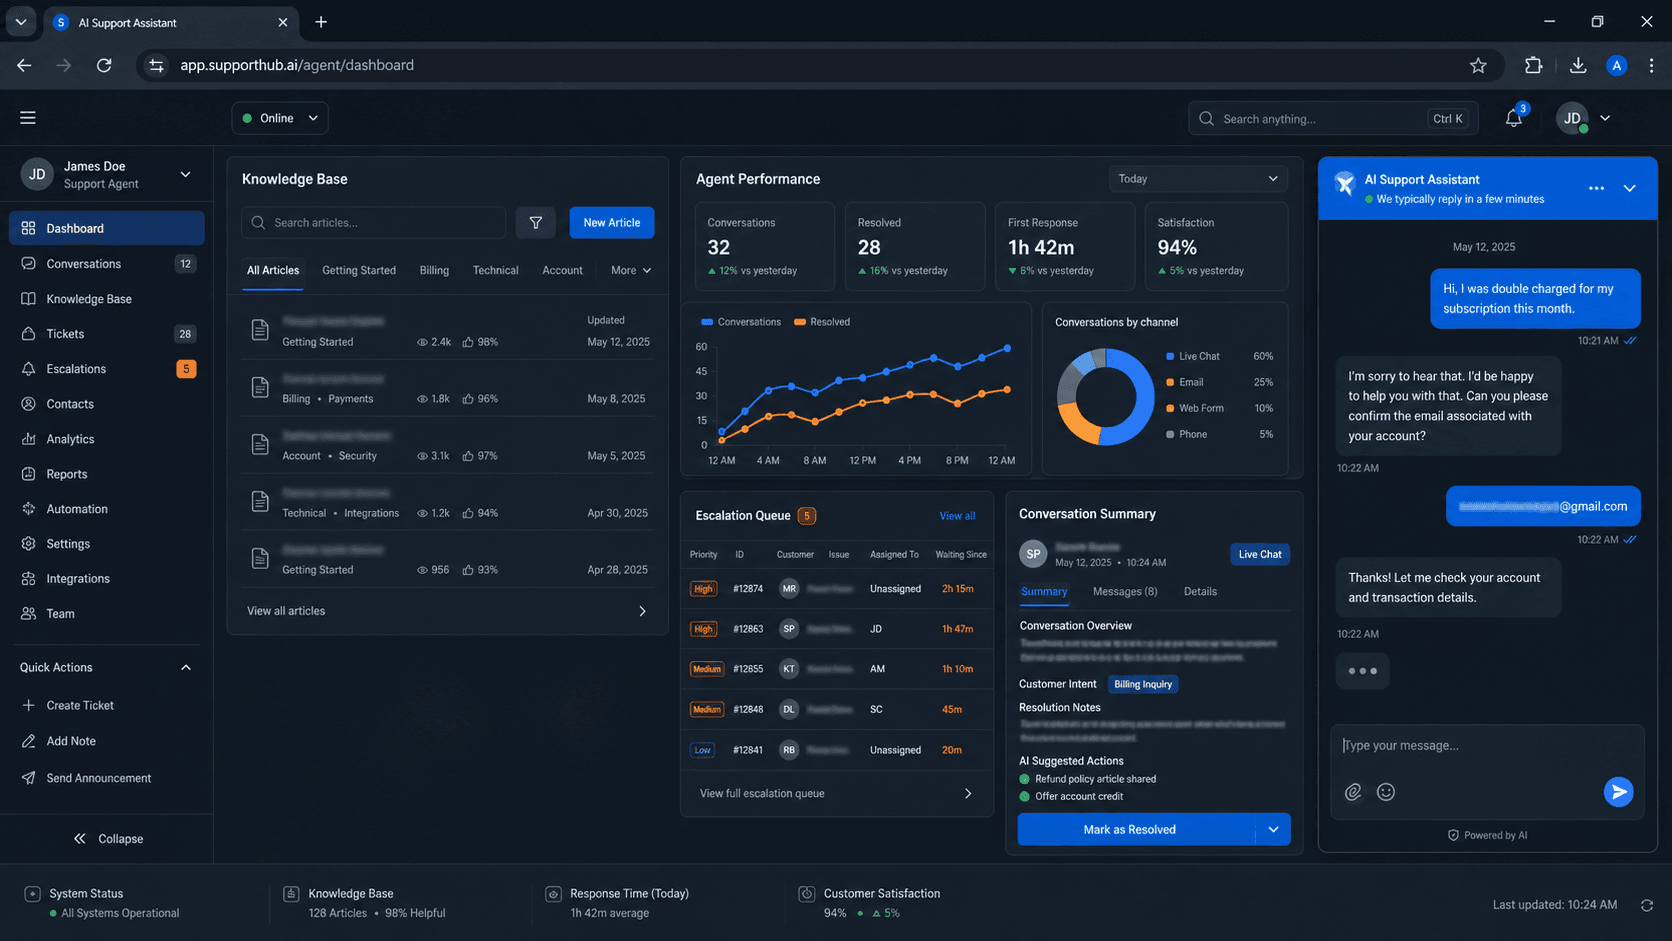Open browser extensions puzzle icon

click(x=1533, y=65)
